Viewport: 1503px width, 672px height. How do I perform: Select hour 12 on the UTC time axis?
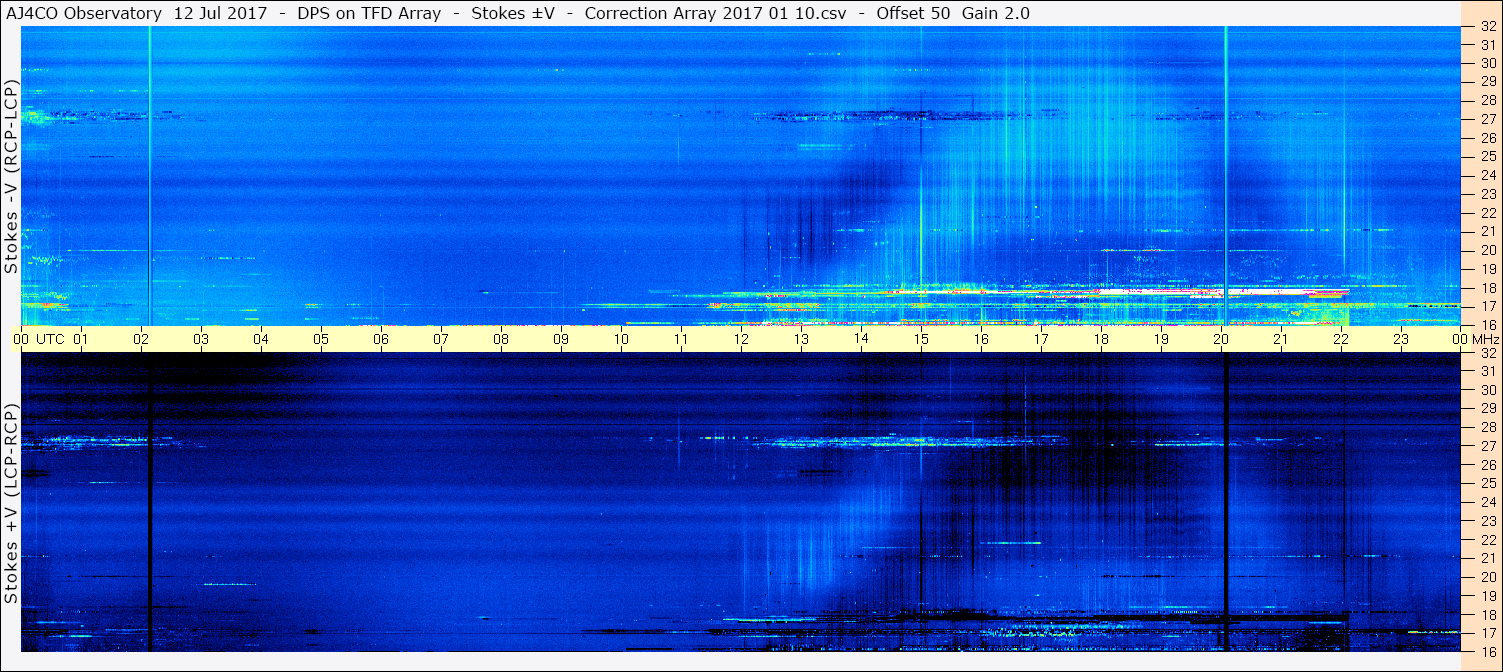click(x=741, y=339)
